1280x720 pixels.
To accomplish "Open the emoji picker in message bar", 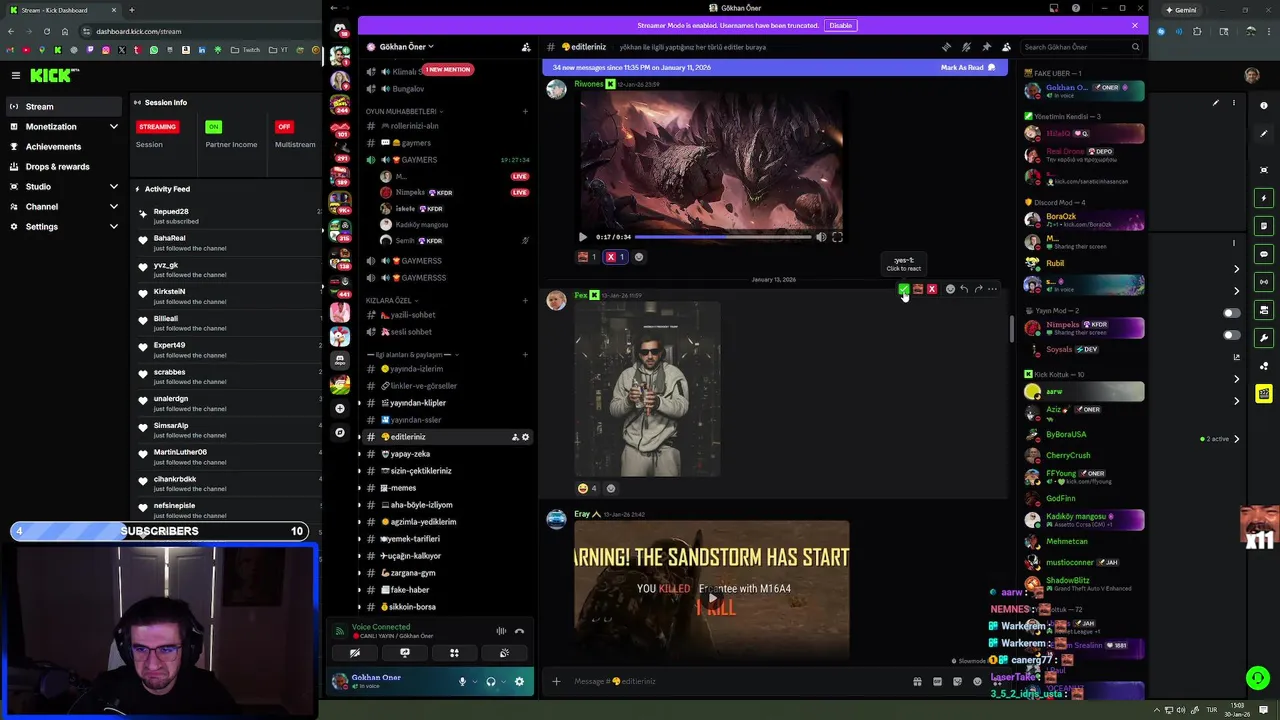I will click(977, 682).
